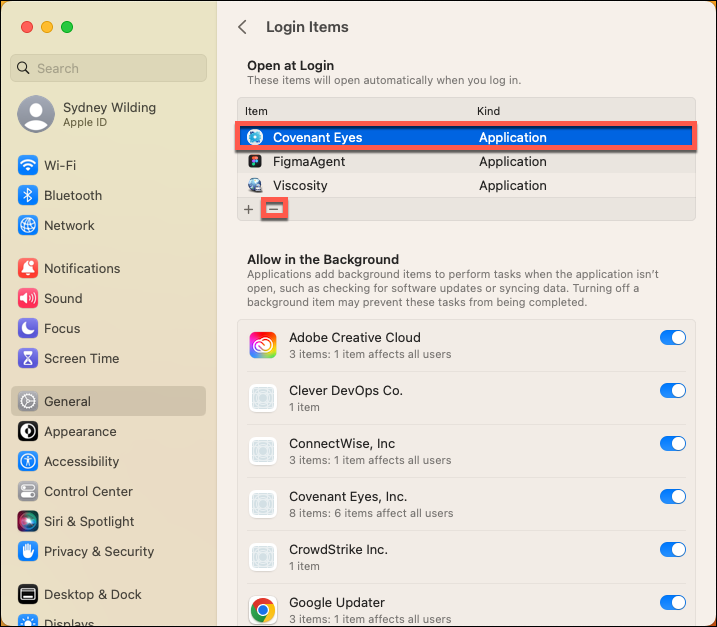717x627 pixels.
Task: Open Privacy & Security settings
Action: (x=108, y=551)
